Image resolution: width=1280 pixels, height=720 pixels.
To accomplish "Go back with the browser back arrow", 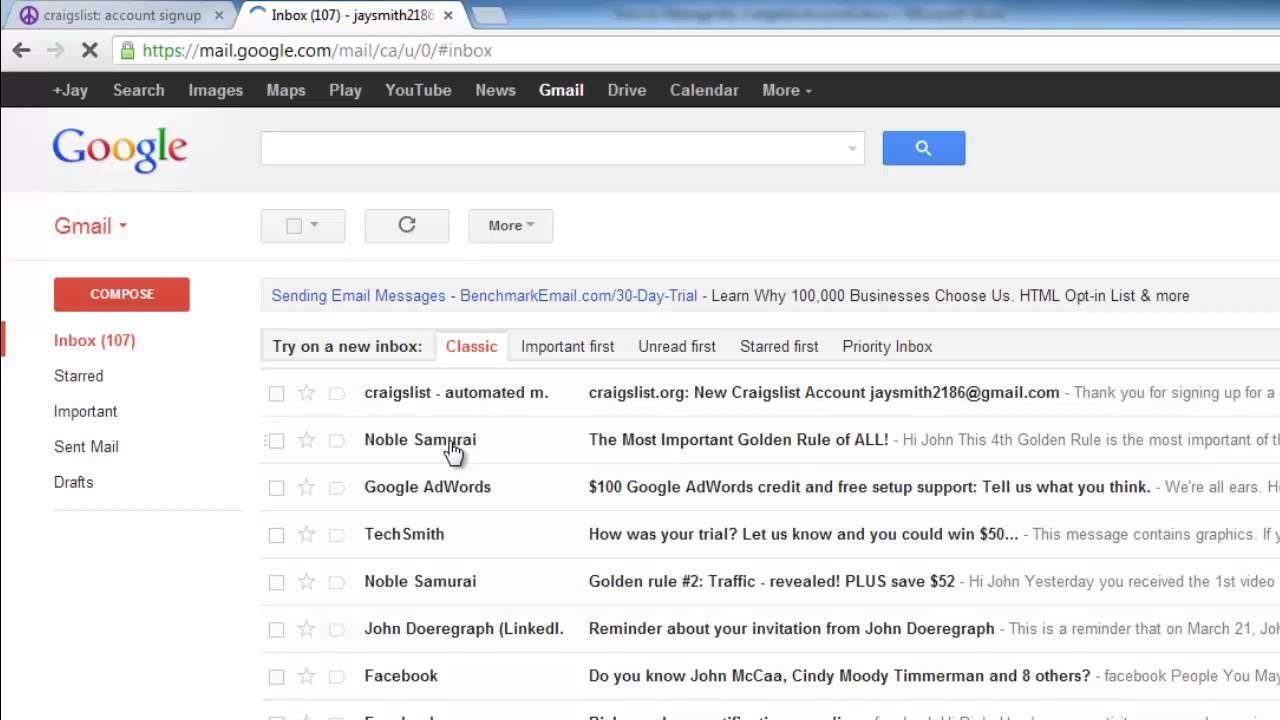I will [x=21, y=50].
